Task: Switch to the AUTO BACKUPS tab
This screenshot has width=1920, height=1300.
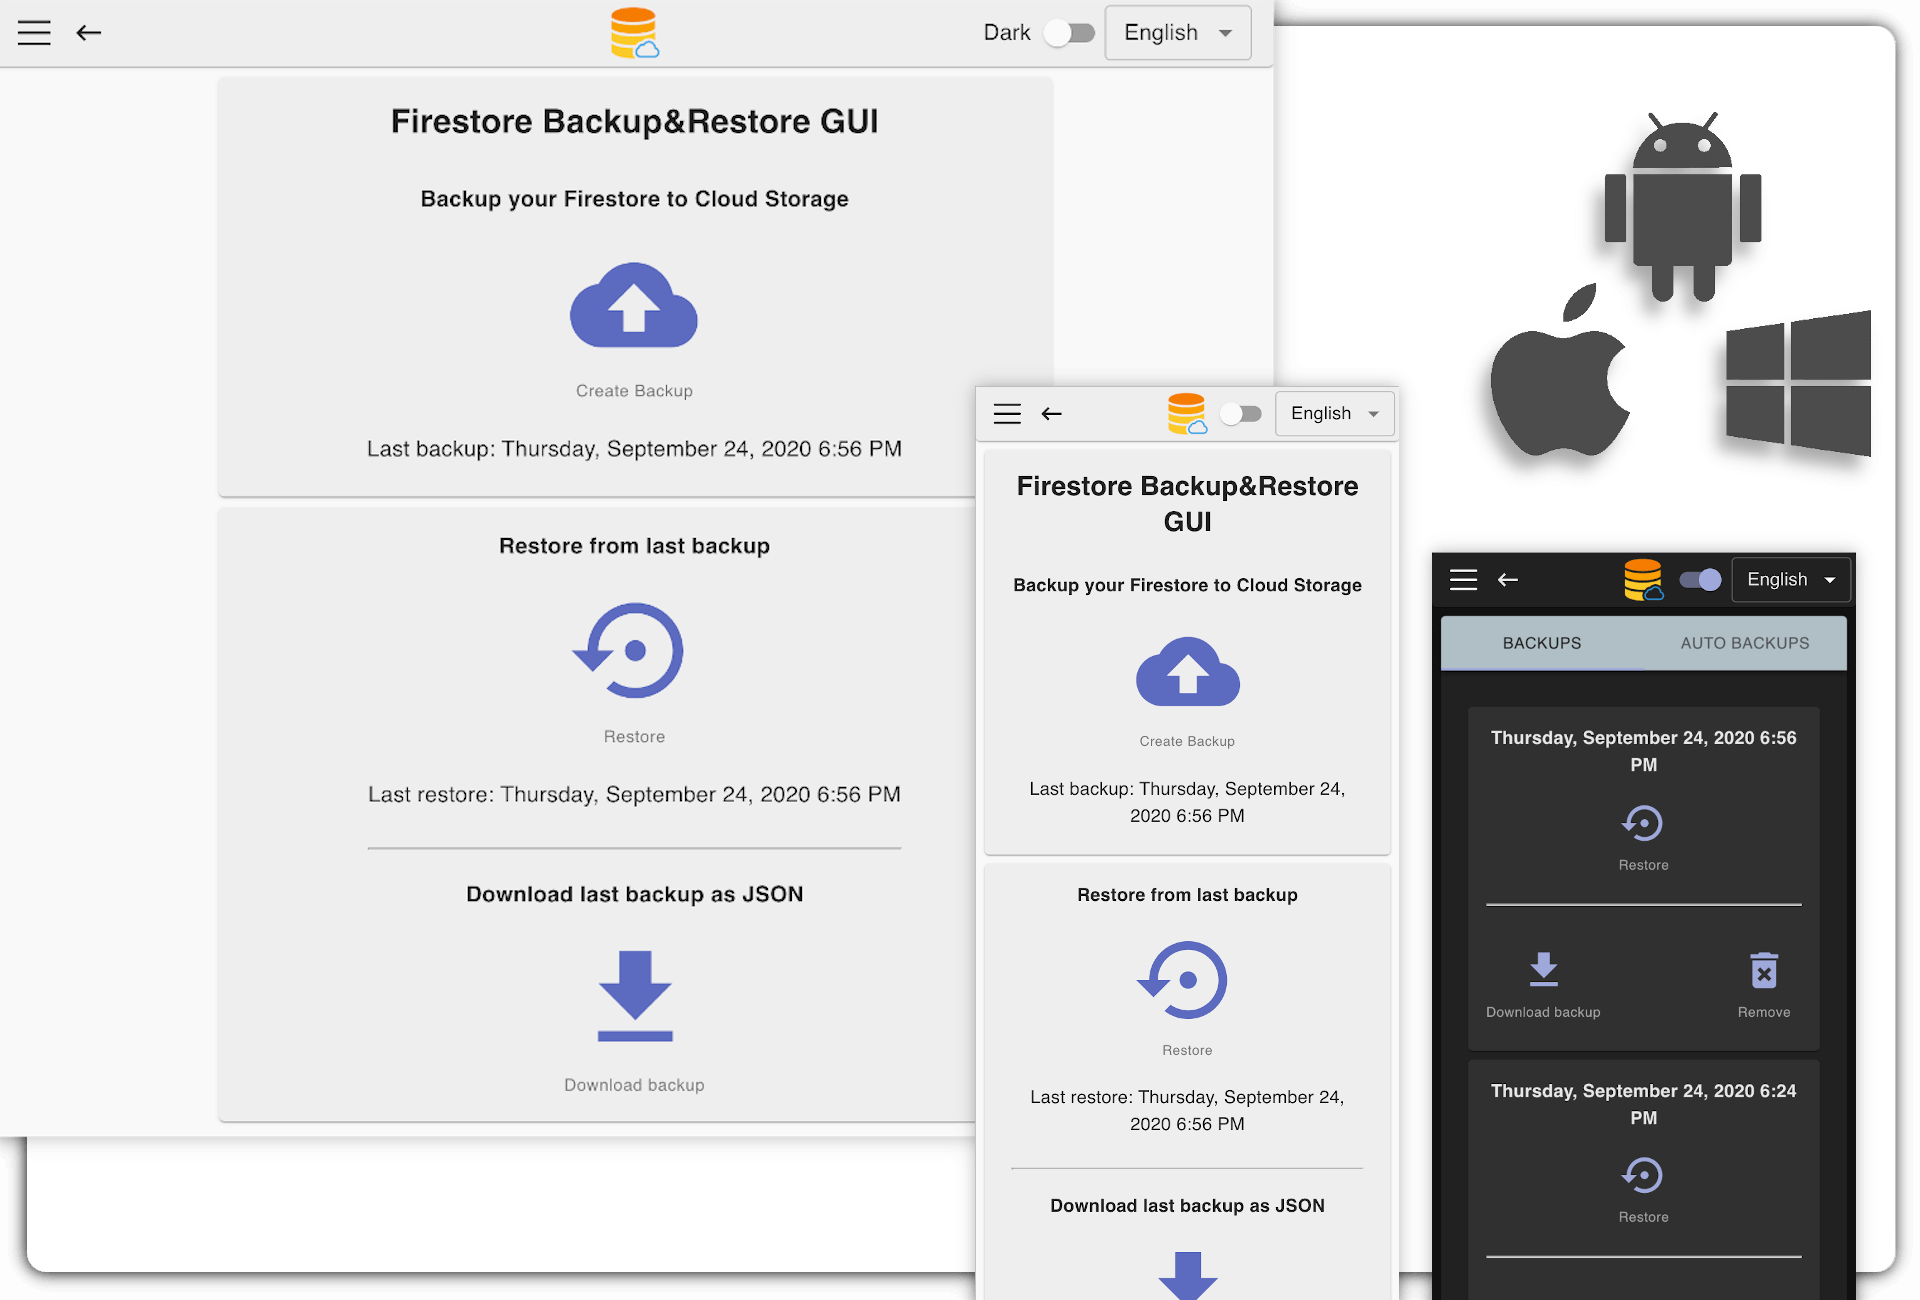Action: [x=1744, y=643]
